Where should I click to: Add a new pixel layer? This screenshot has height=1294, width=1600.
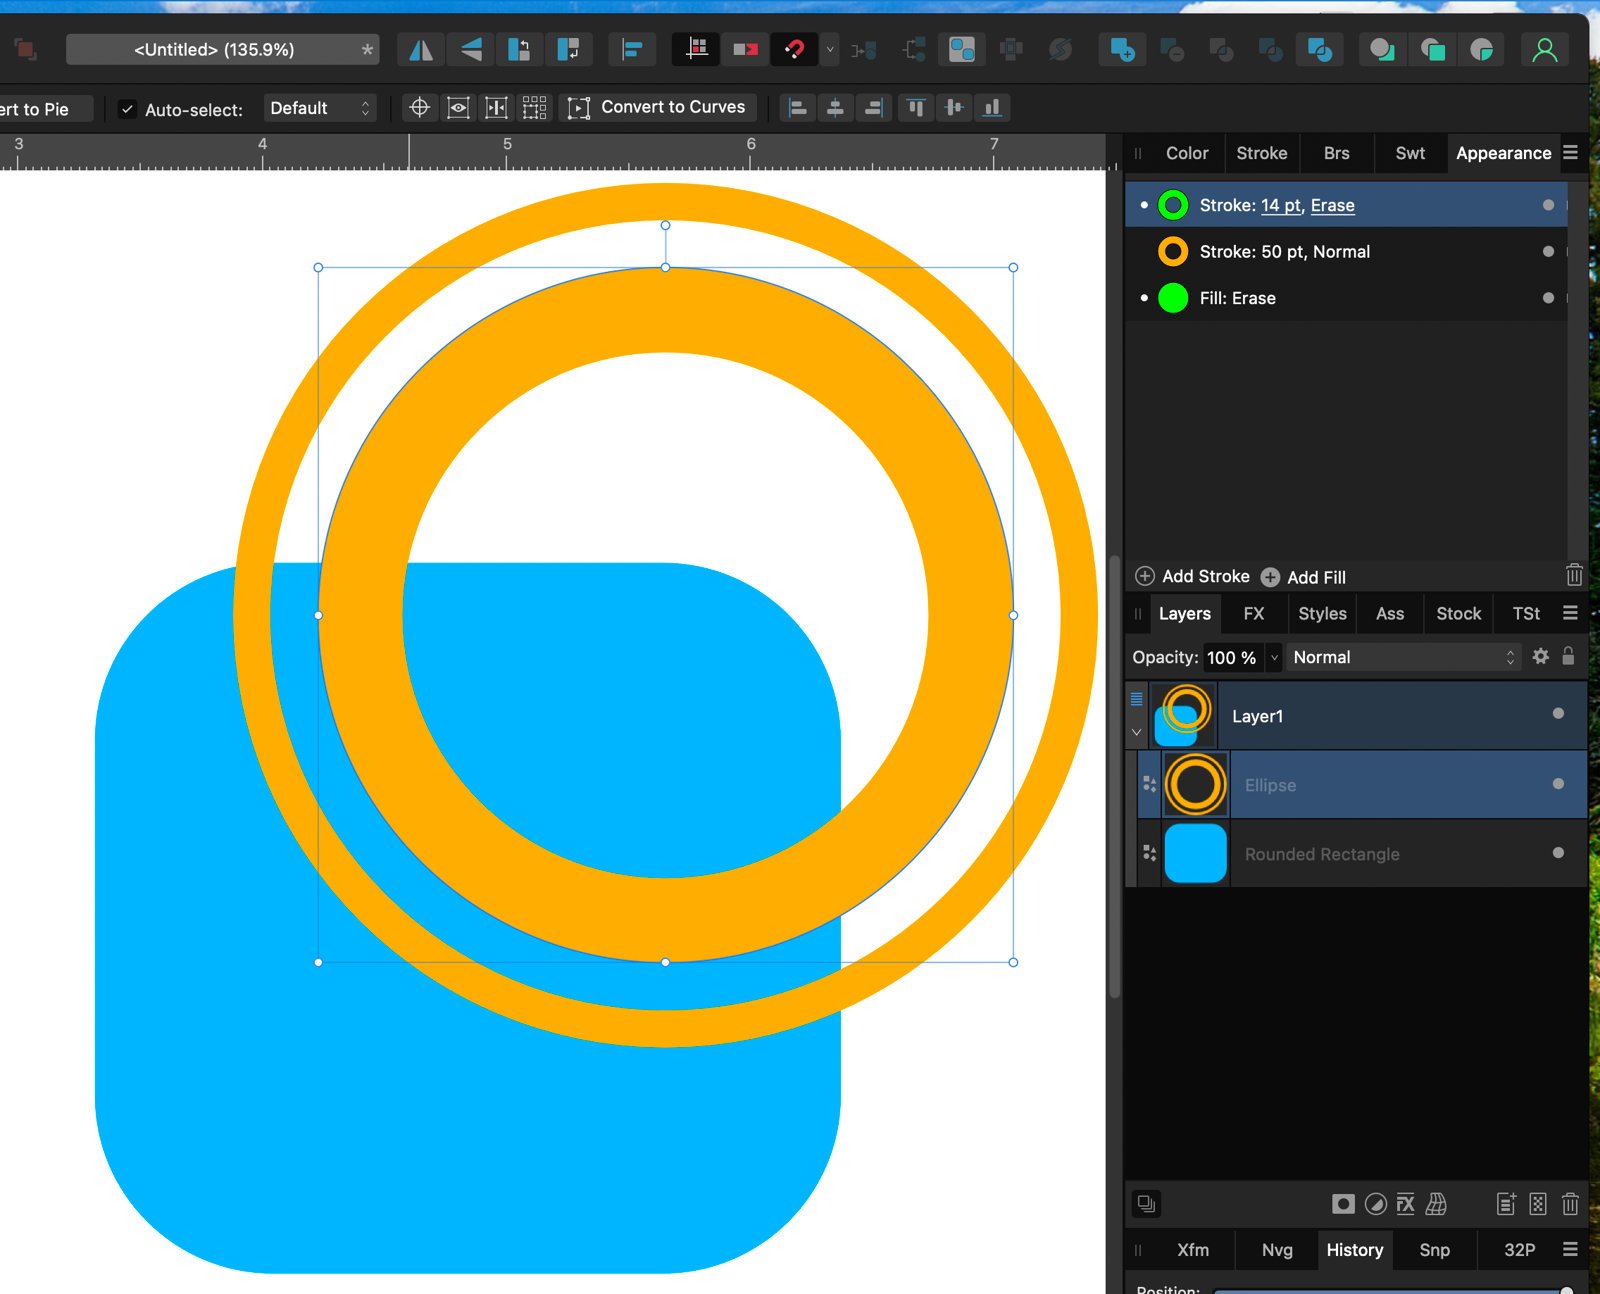pyautogui.click(x=1538, y=1204)
